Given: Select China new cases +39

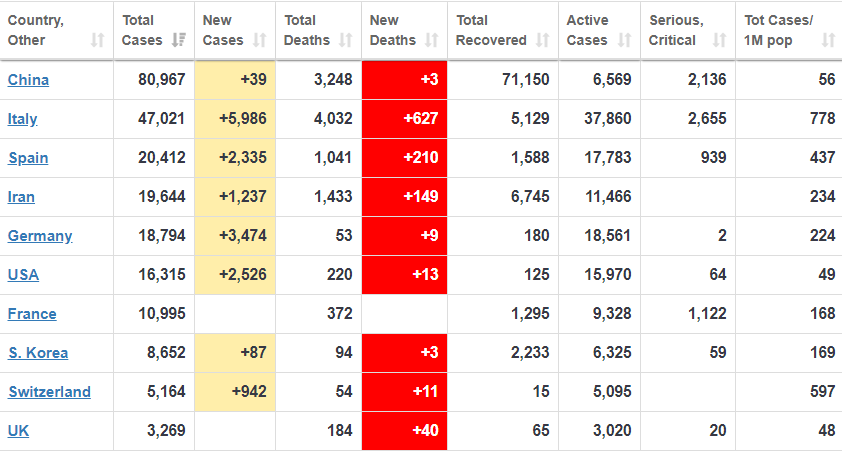Looking at the screenshot, I should point(253,79).
